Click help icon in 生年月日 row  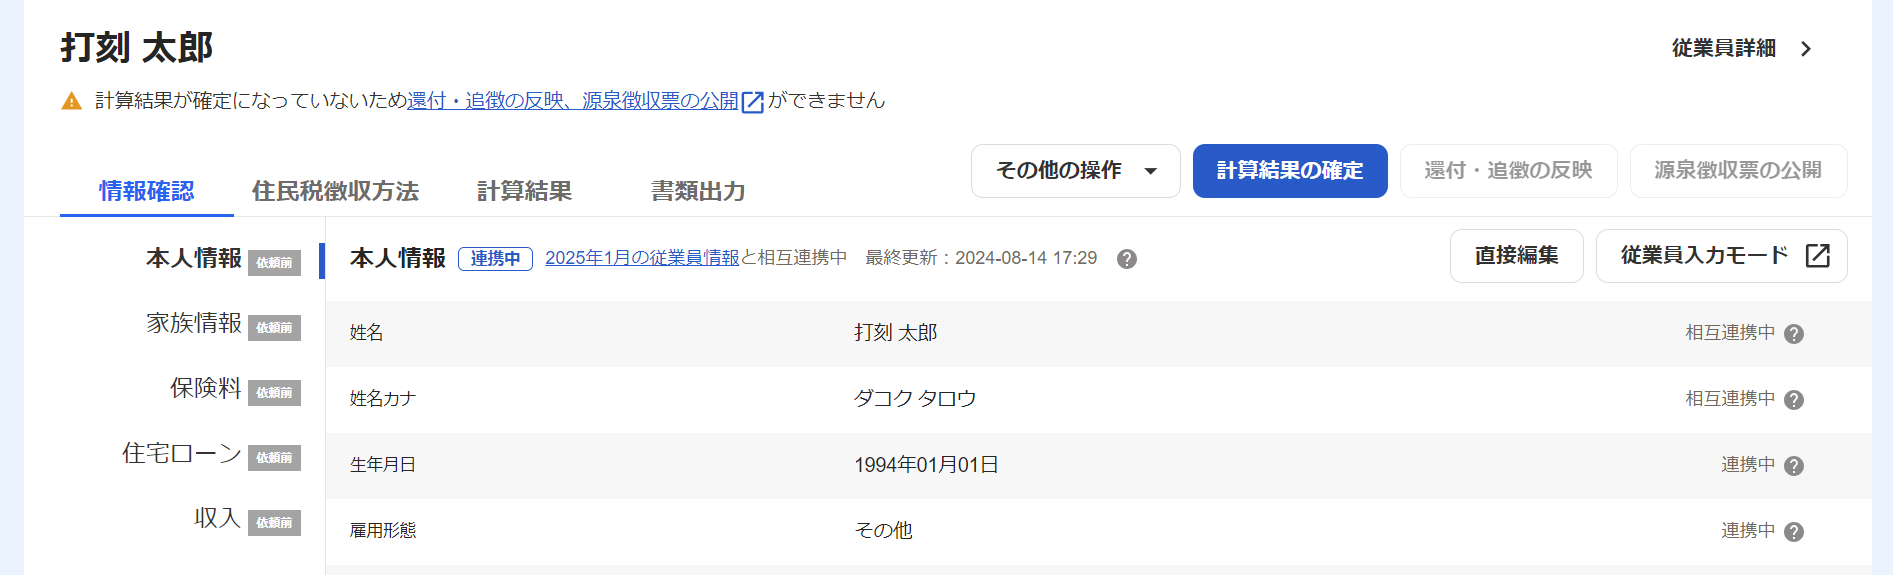[1794, 466]
